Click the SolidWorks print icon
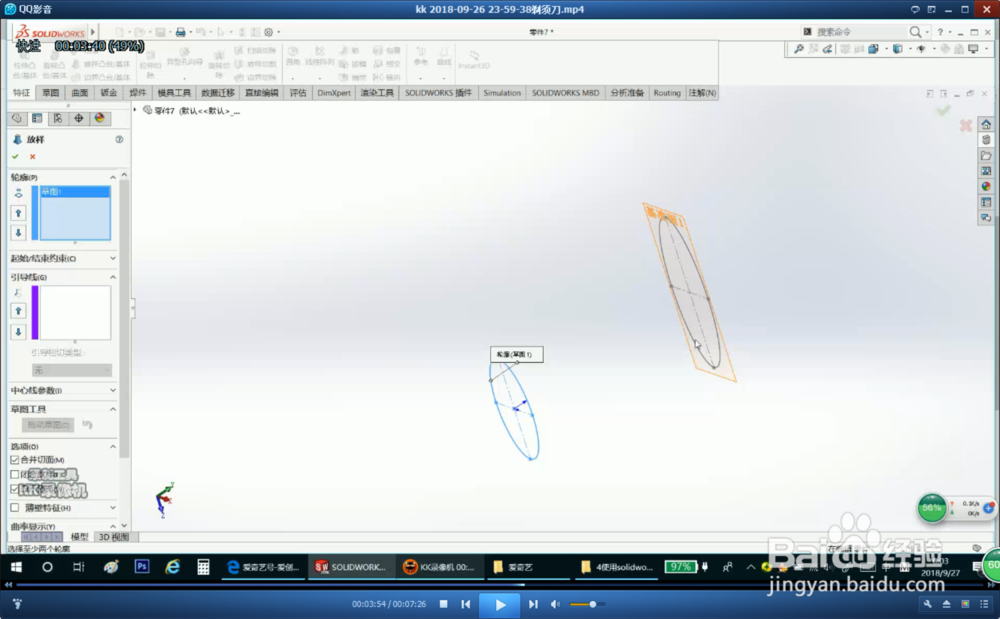The image size is (1000, 619). (180, 32)
